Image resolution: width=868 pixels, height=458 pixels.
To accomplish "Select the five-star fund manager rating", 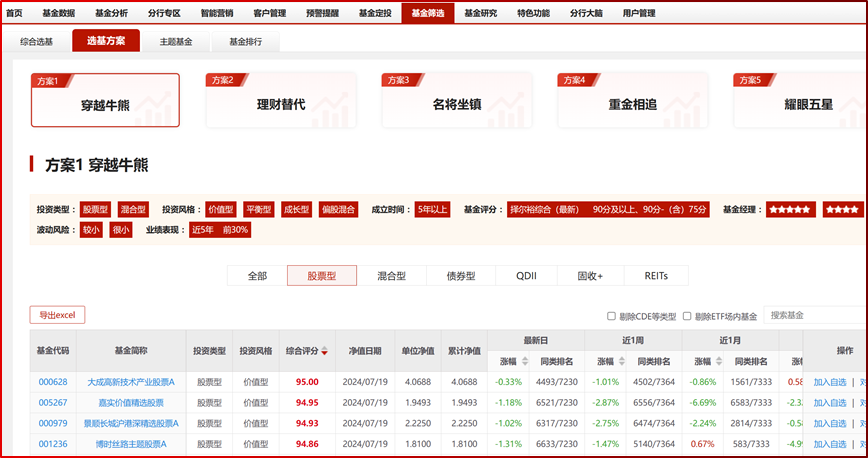I will point(790,209).
